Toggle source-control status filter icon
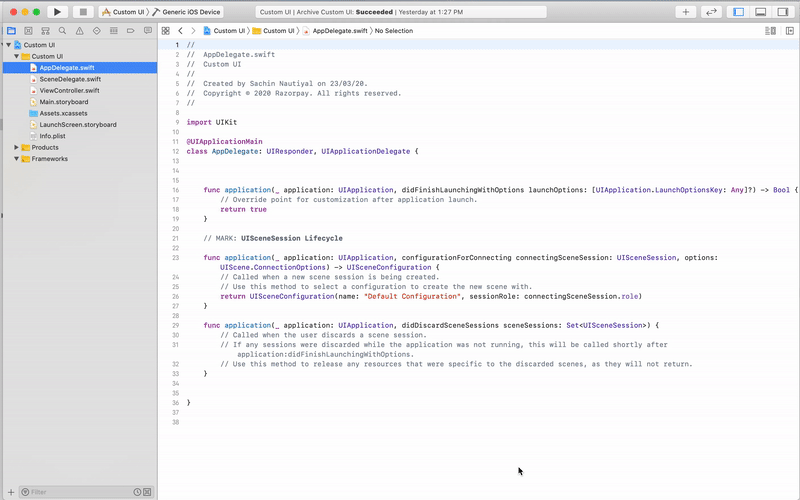 click(x=147, y=492)
